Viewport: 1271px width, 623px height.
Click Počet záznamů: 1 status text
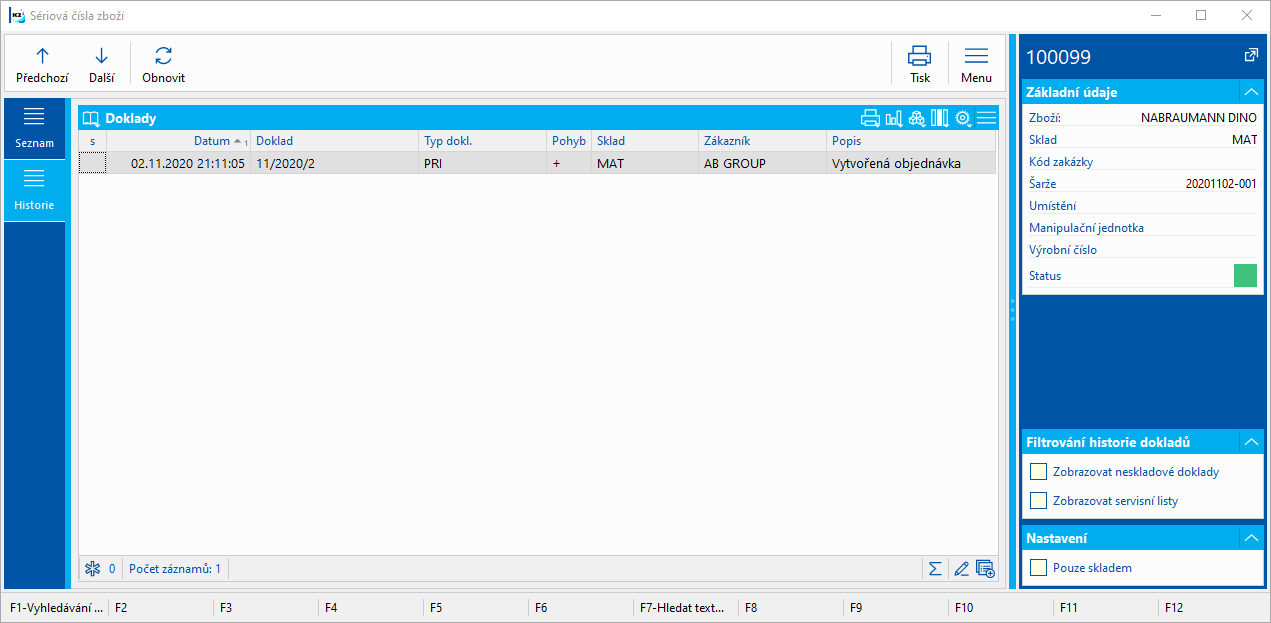coord(175,569)
